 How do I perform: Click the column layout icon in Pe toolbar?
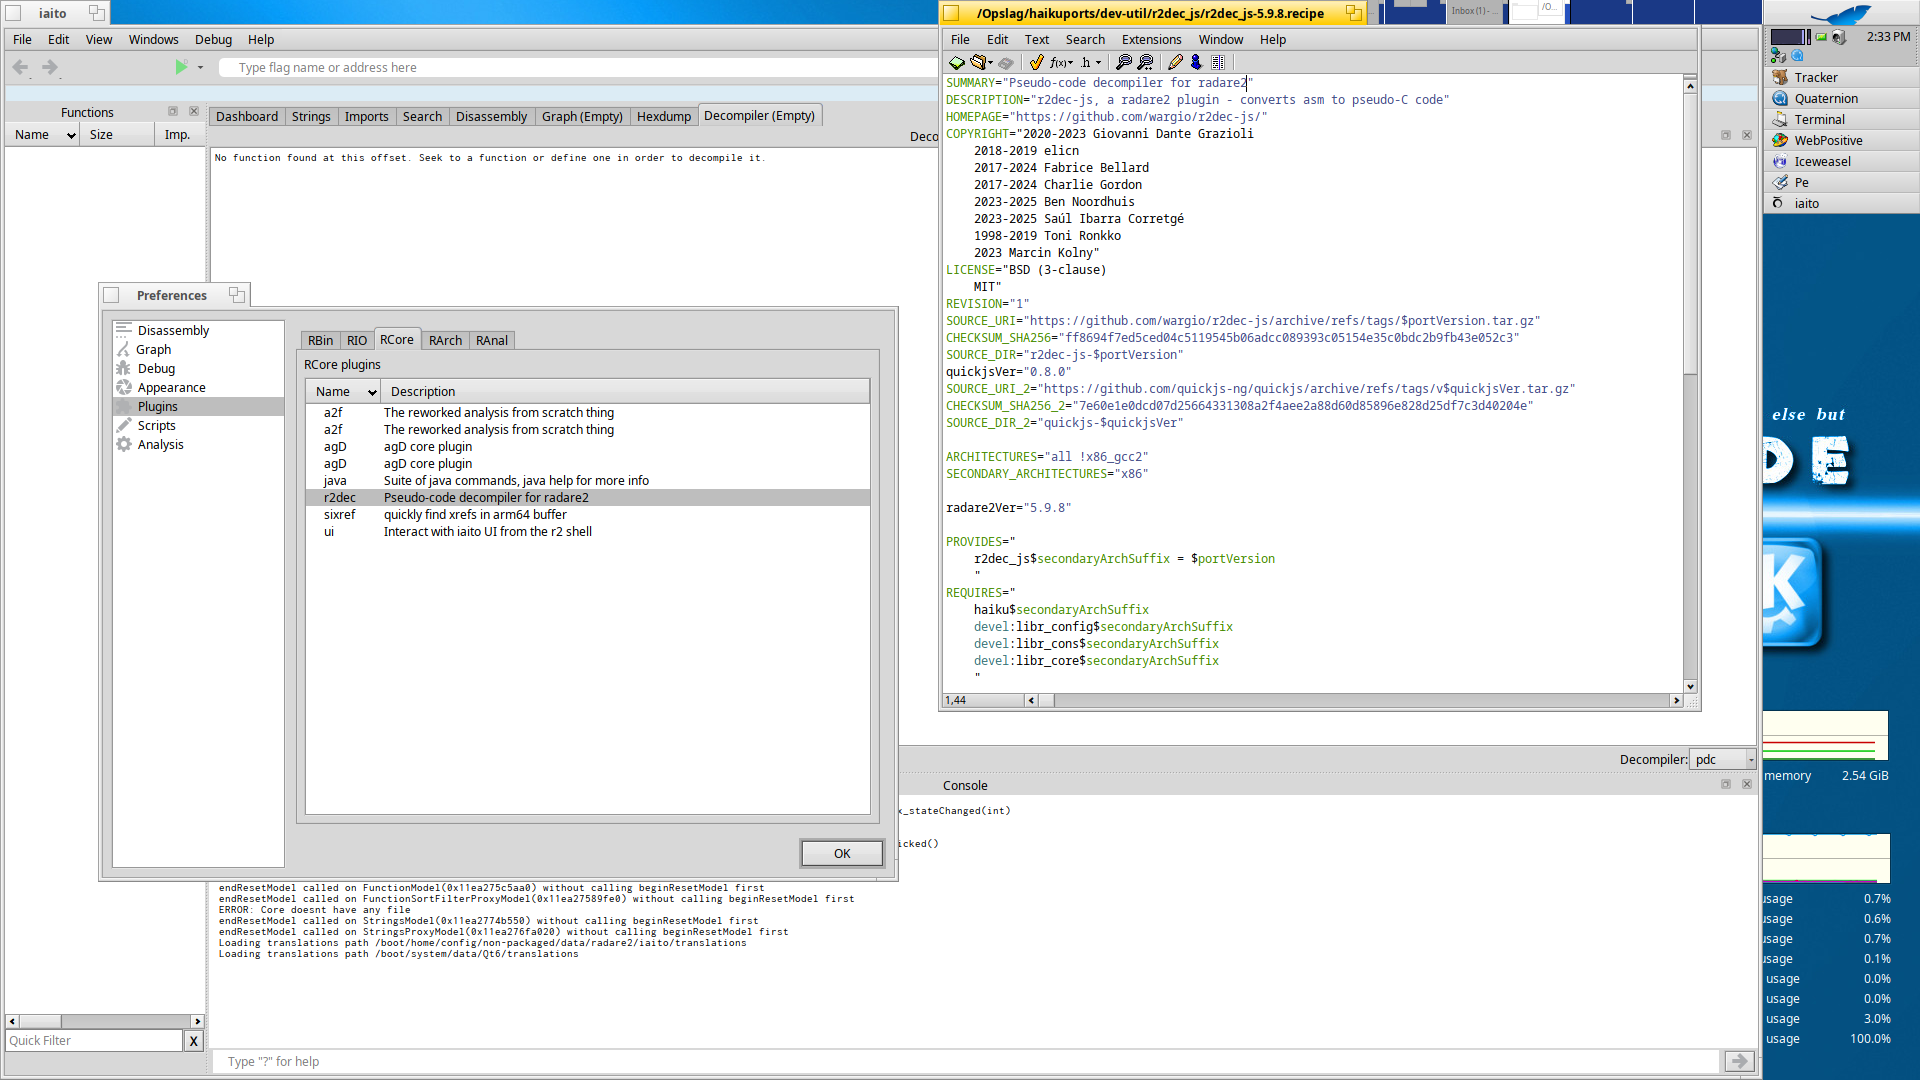1218,62
